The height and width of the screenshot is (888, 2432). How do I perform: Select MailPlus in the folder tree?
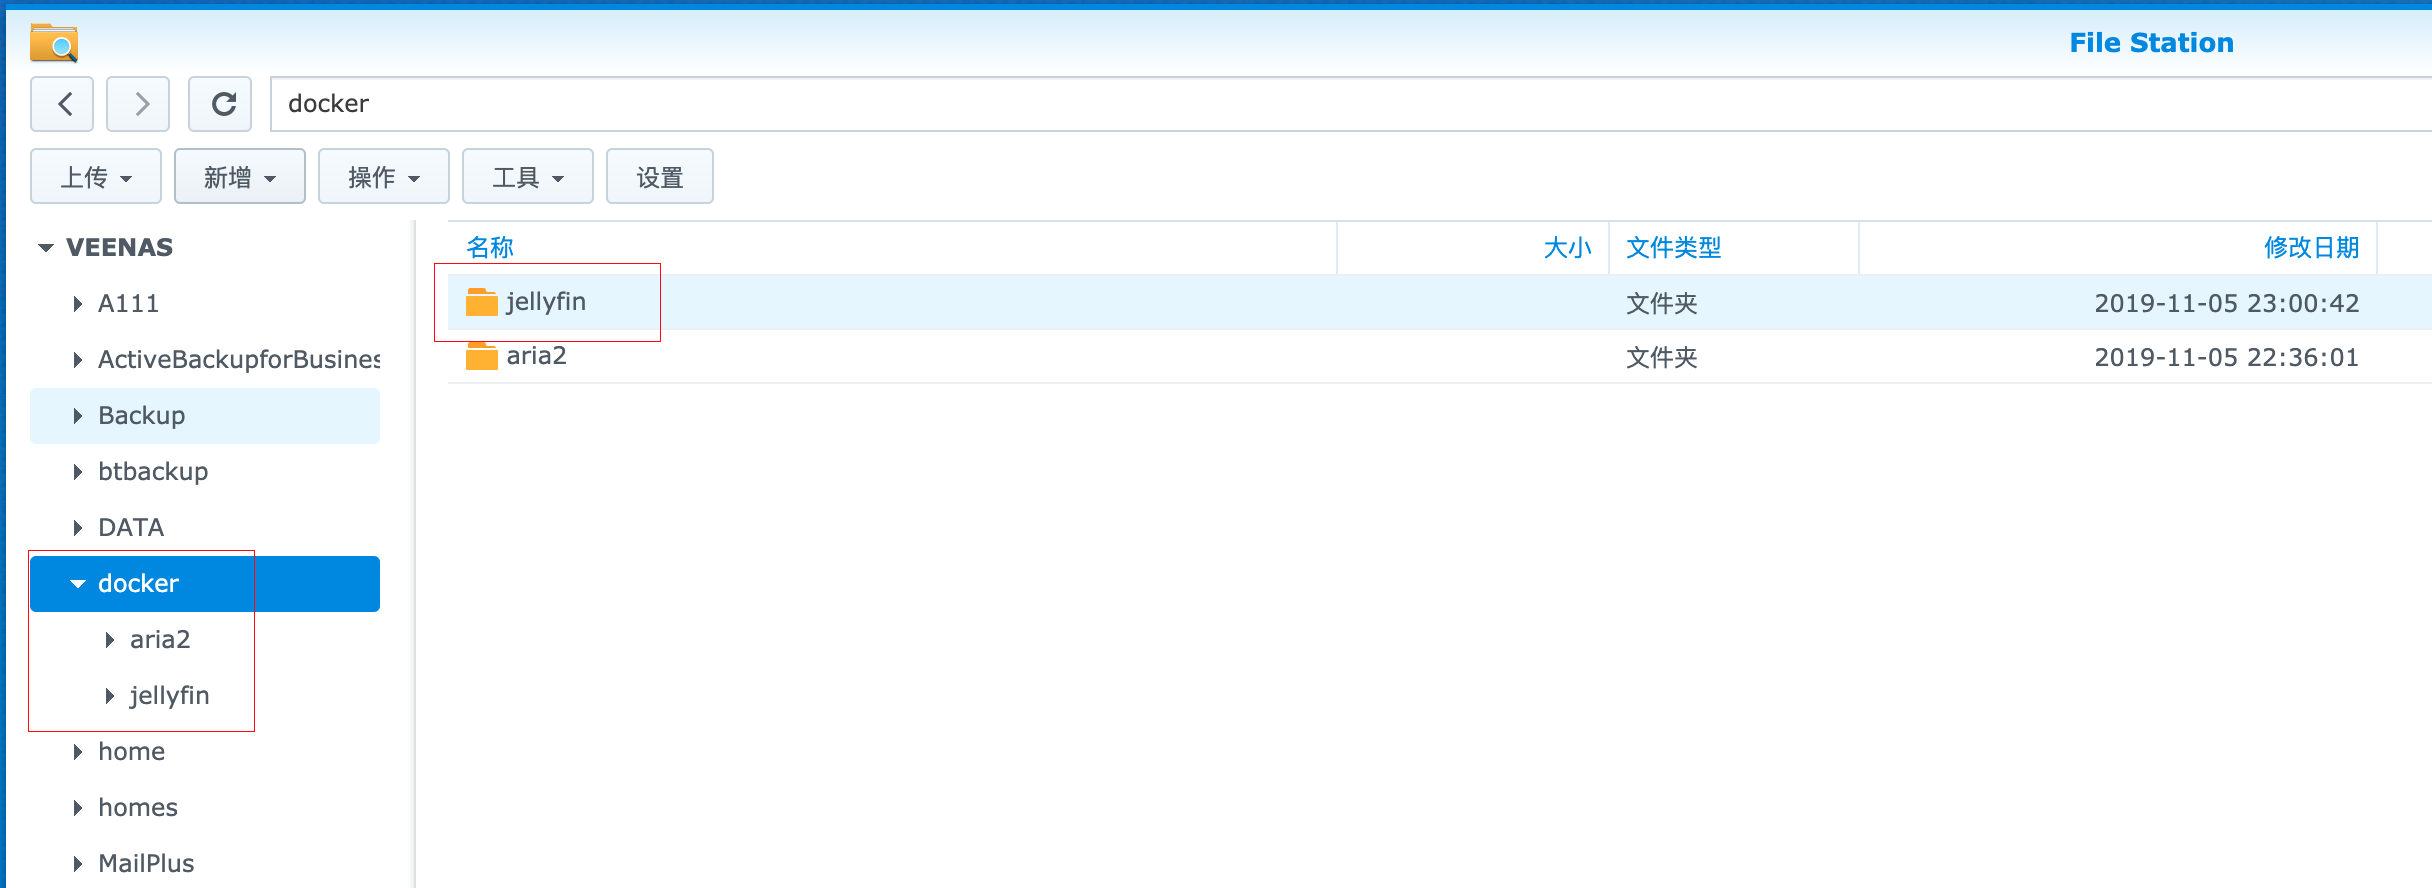coord(146,864)
